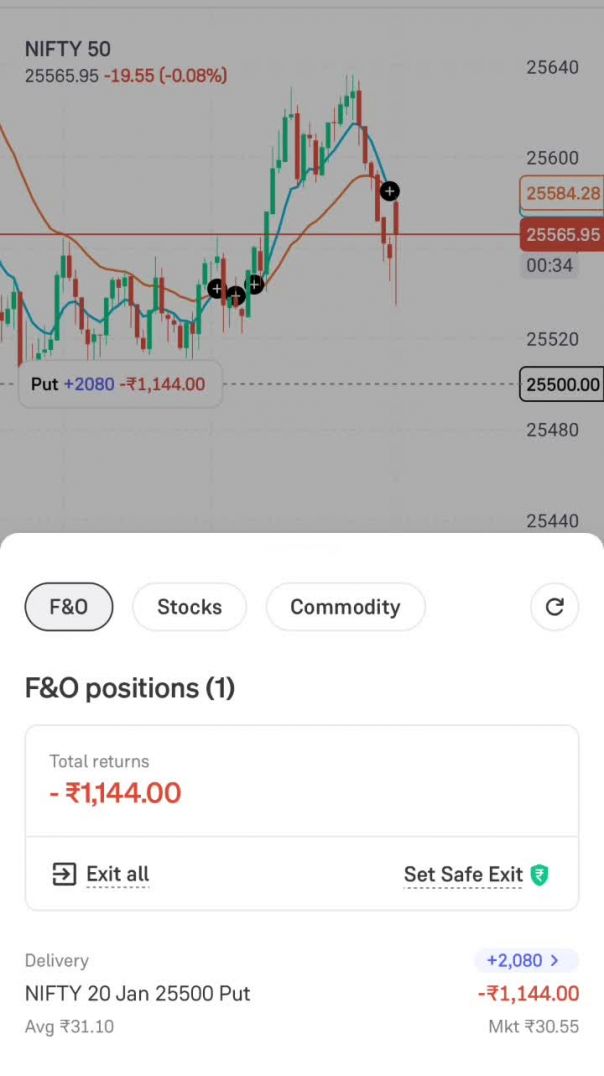Tap the Total returns amount

coord(116,793)
